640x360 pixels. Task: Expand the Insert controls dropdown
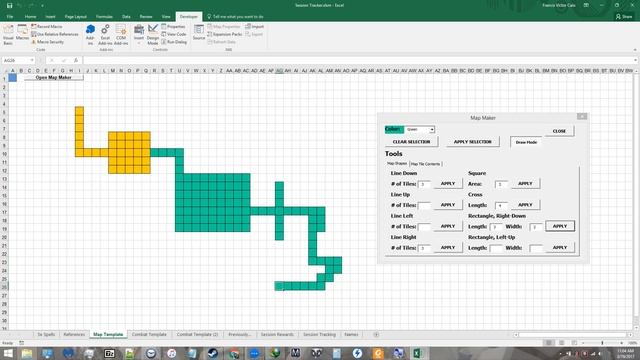click(x=139, y=35)
